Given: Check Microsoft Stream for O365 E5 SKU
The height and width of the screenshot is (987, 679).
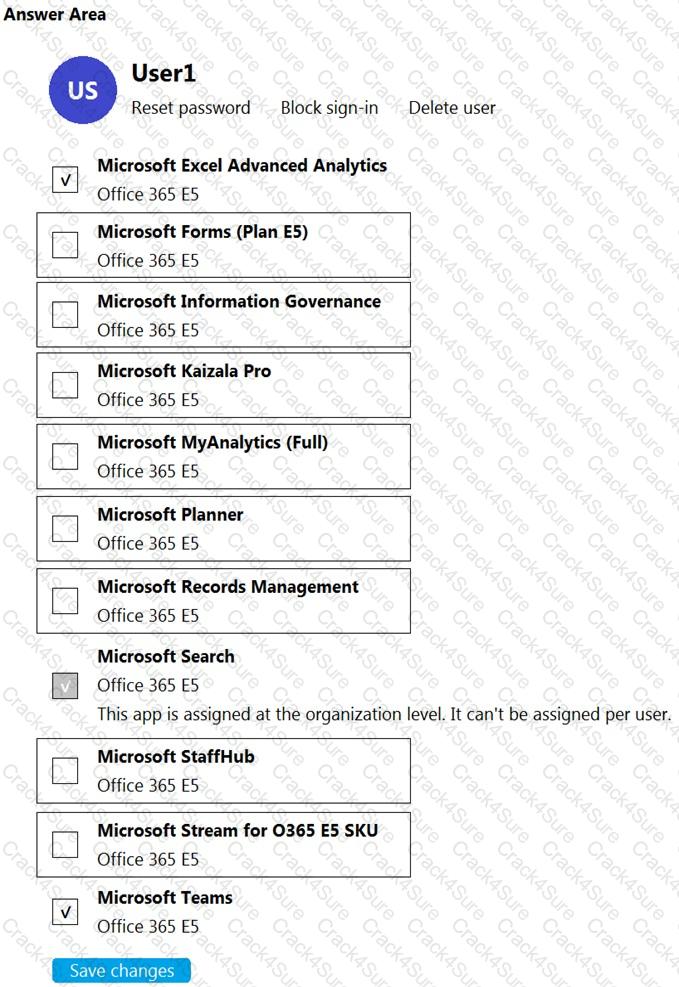Looking at the screenshot, I should 64,844.
